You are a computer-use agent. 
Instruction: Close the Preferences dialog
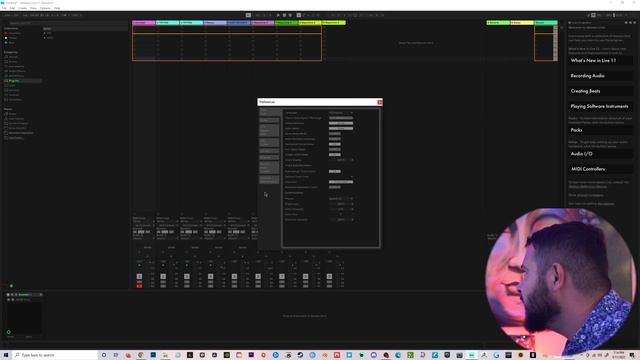coord(380,102)
